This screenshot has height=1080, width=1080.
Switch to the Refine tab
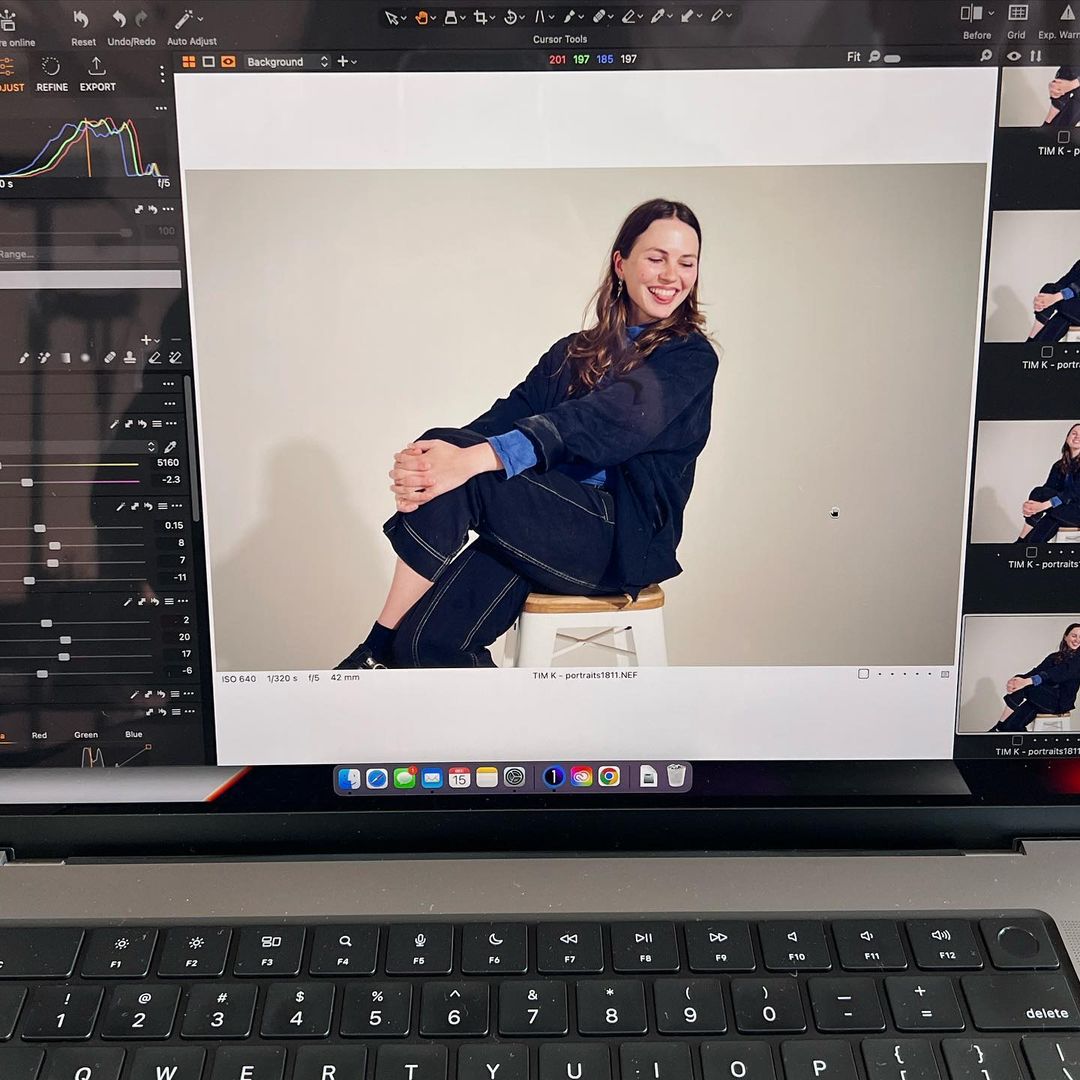[x=51, y=73]
